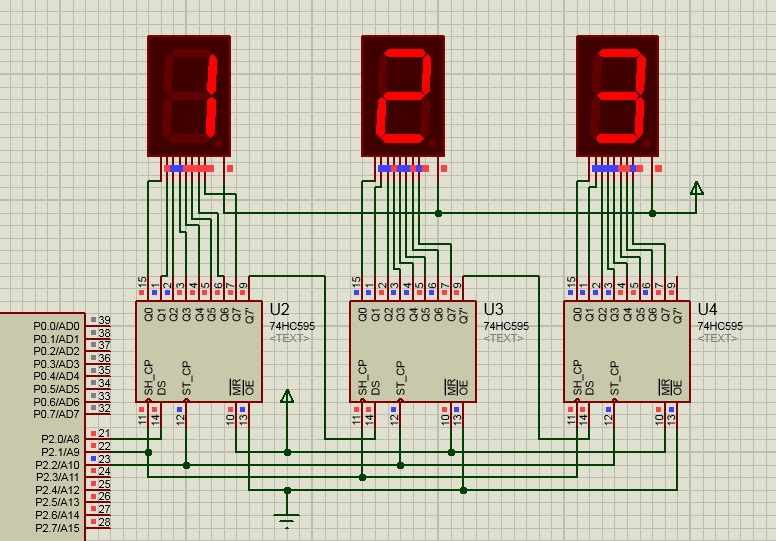Click the P2.4/A12 pin label
776x541 pixels.
[x=57, y=490]
